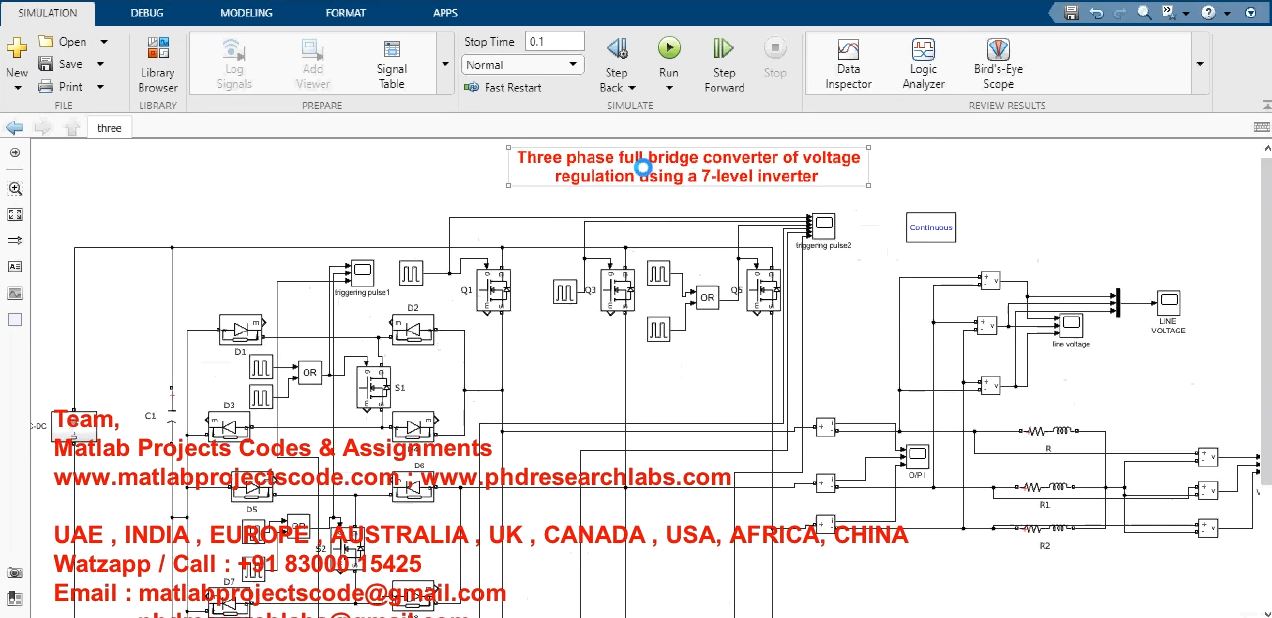Expand the Review Results gallery dropdown
The width and height of the screenshot is (1272, 618).
click(1200, 64)
